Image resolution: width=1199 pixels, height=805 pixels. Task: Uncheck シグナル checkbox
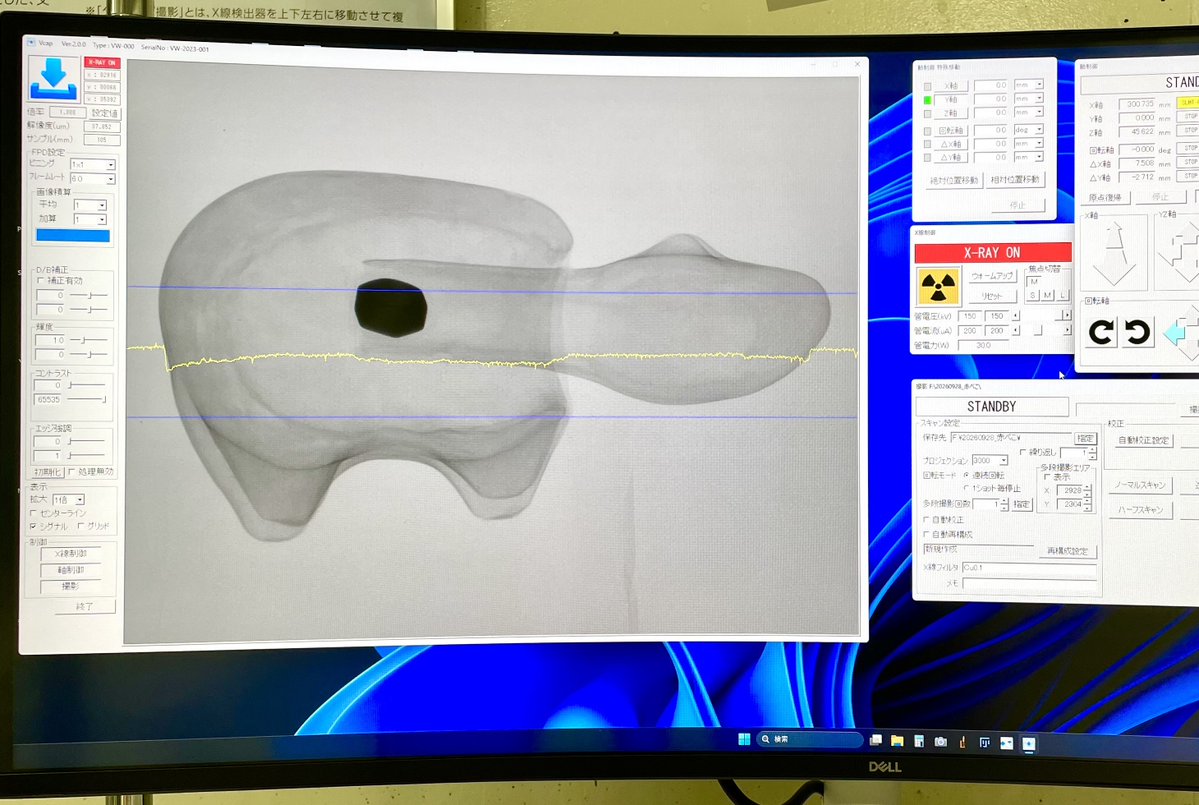(33, 526)
